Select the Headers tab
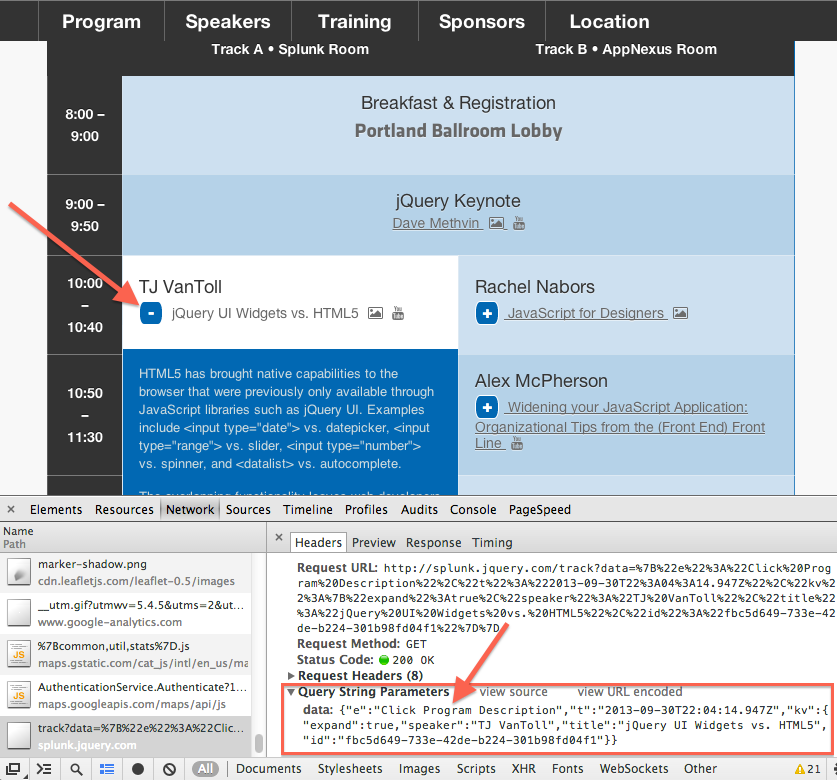Viewport: 837px width, 780px height. pos(318,542)
